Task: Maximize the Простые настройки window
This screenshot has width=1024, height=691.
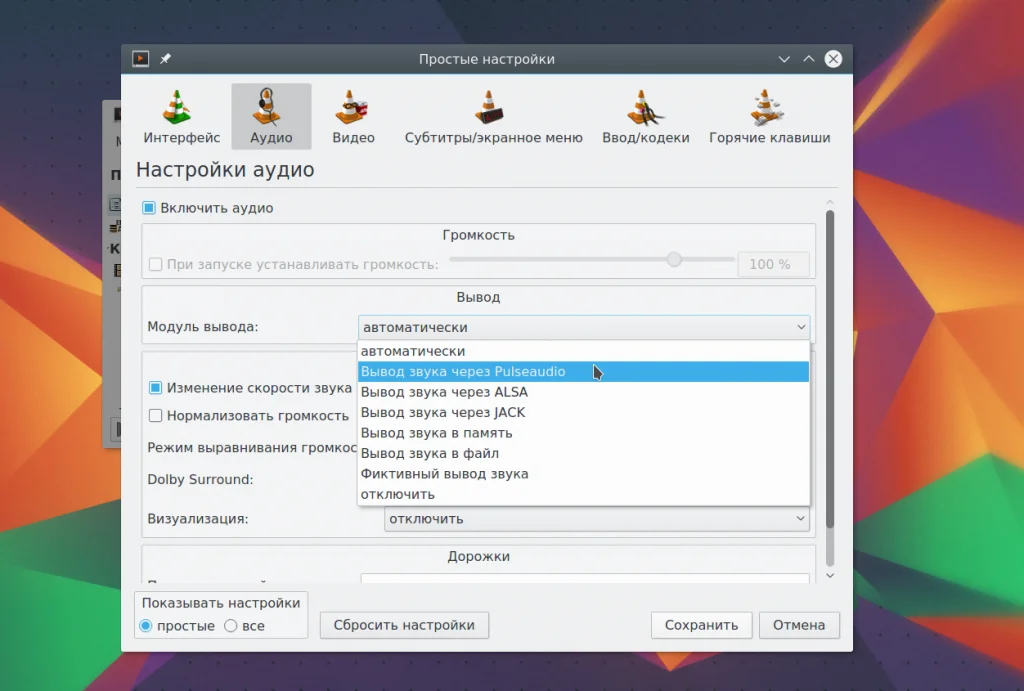Action: tap(808, 59)
